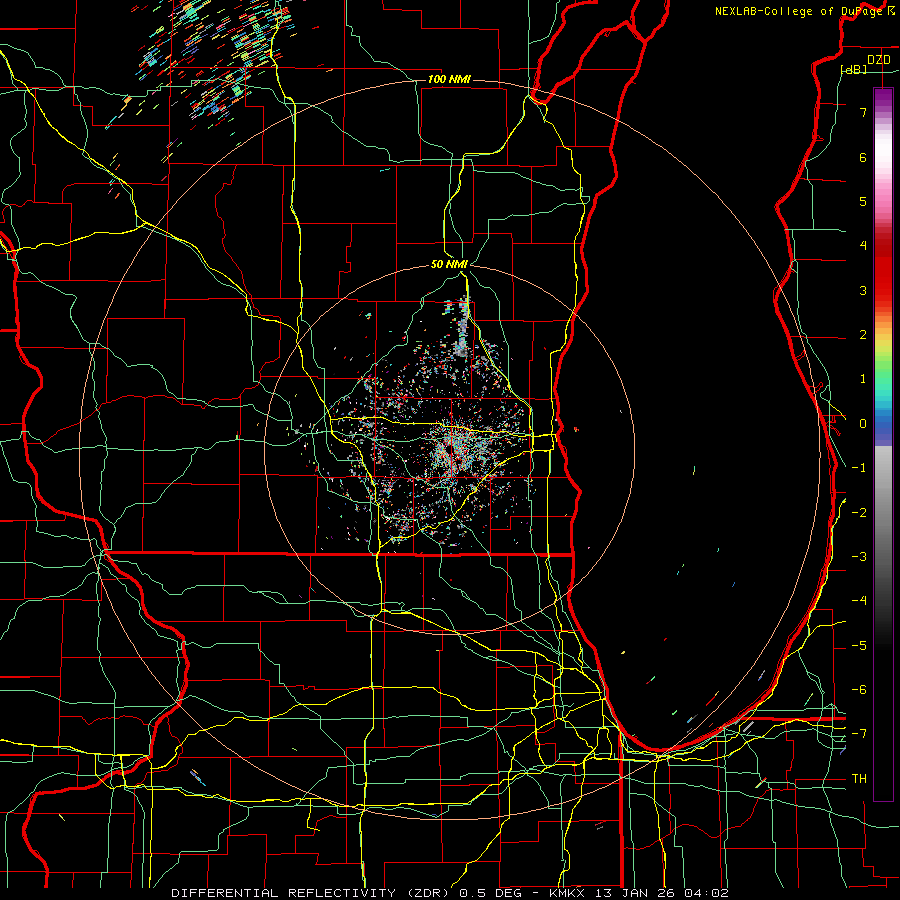Click the -2 value on the color scale

pos(859,513)
